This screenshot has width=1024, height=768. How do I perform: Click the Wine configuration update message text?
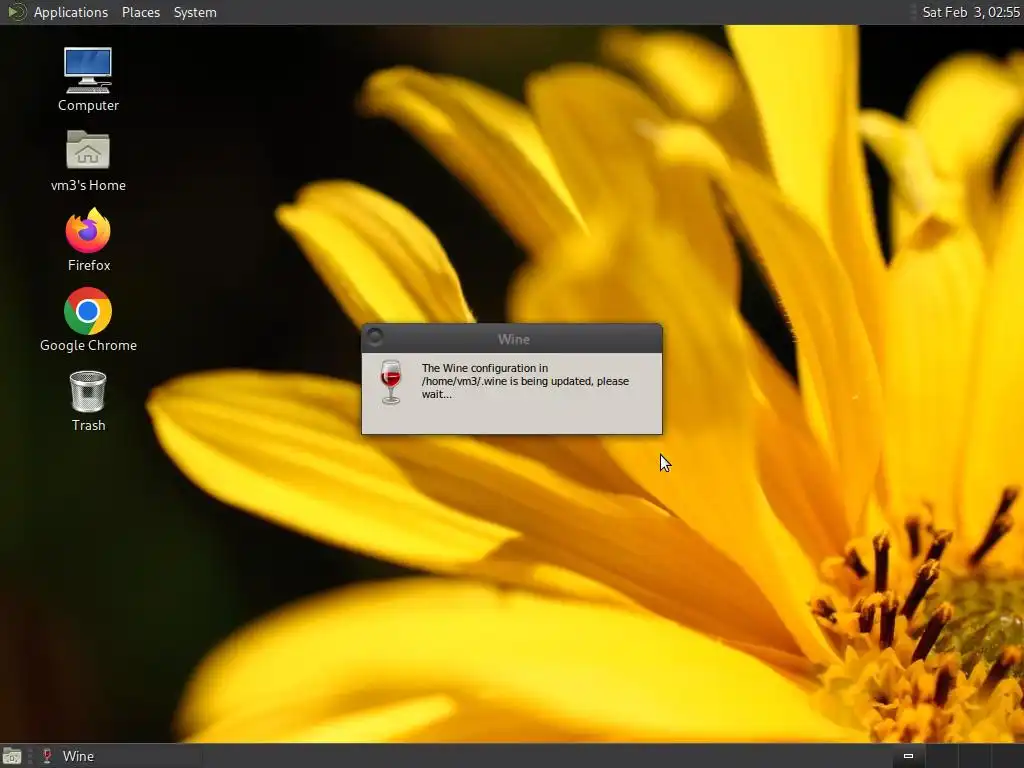(x=525, y=381)
